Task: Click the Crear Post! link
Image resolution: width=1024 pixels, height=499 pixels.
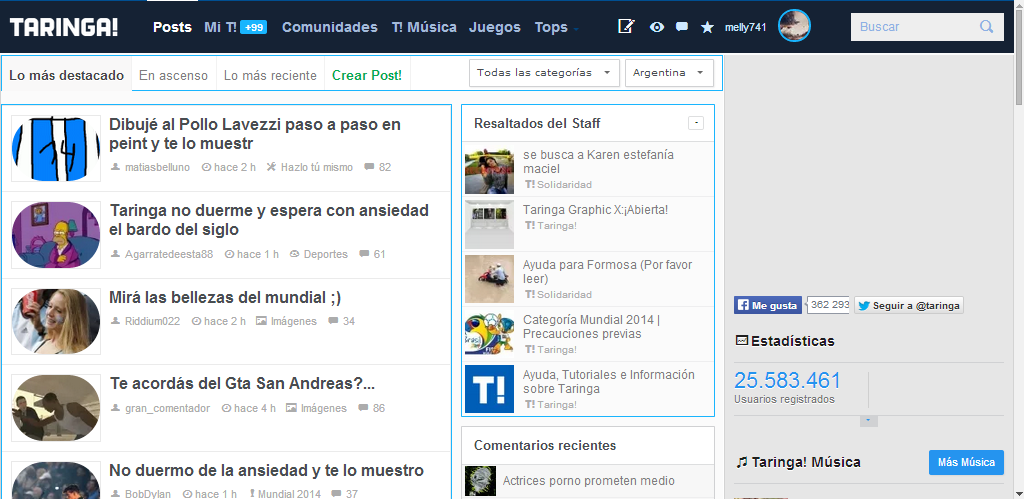Action: [x=367, y=75]
